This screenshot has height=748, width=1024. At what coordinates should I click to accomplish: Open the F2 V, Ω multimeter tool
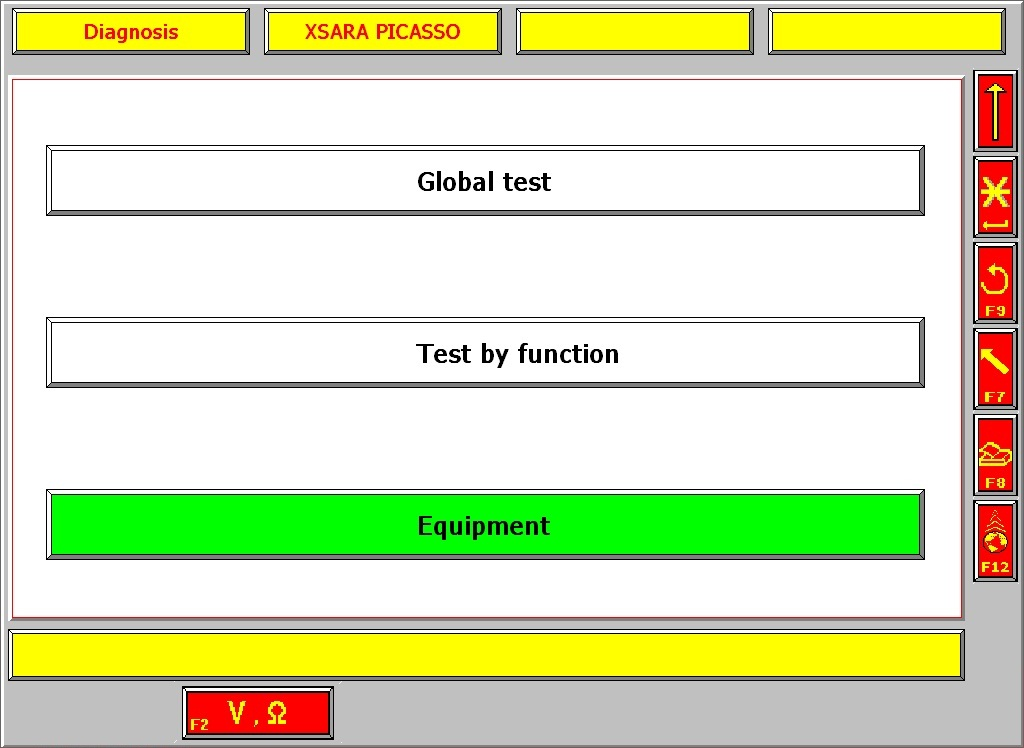(x=258, y=713)
